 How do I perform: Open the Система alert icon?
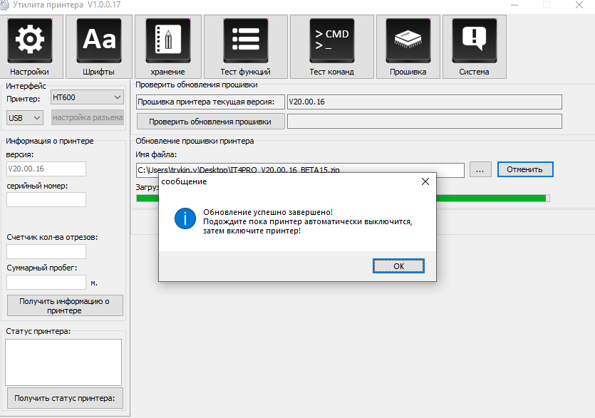(x=474, y=41)
